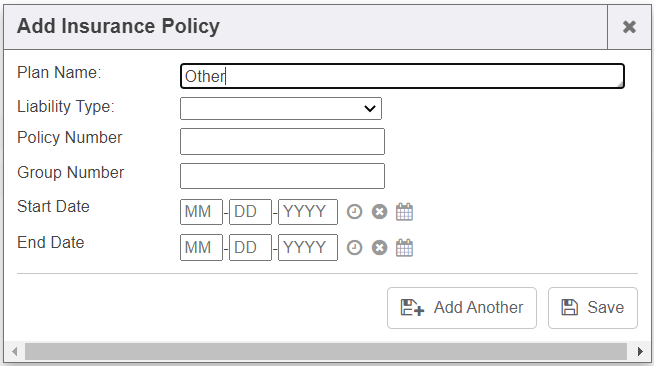Open the End Date calendar picker

pyautogui.click(x=404, y=248)
